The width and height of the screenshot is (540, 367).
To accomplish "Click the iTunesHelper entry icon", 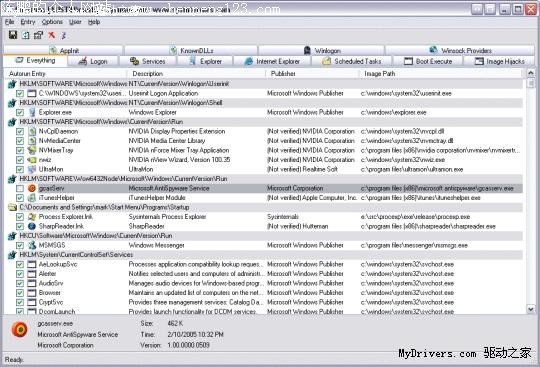I will (x=32, y=198).
